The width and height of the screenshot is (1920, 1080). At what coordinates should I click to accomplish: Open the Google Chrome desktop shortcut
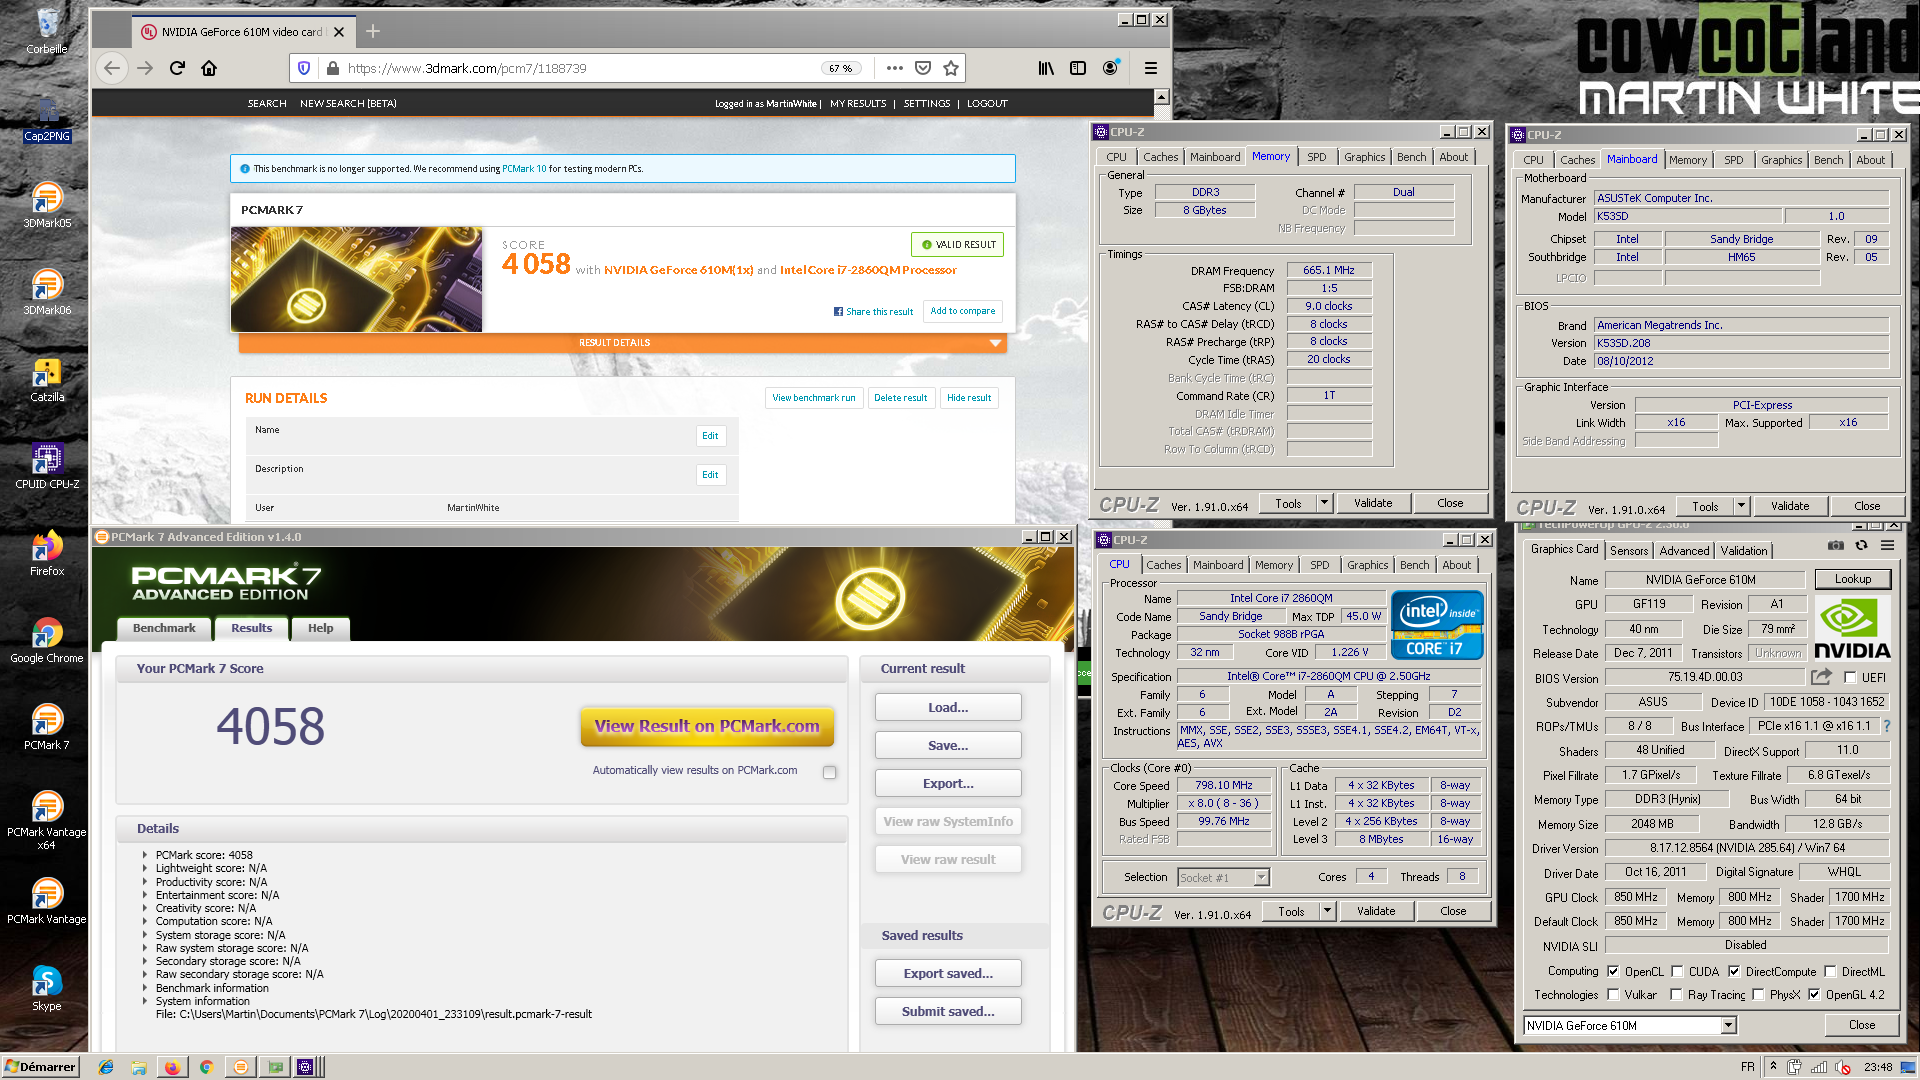47,640
